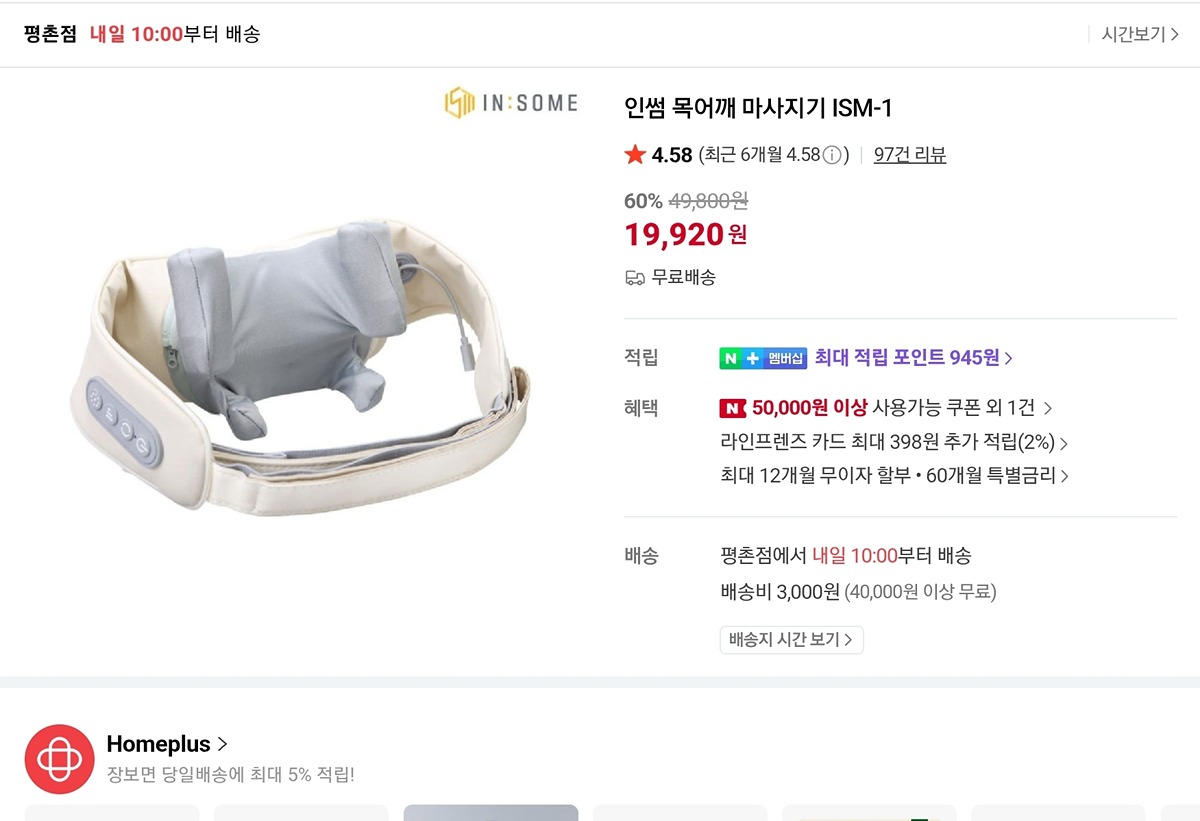Click the red Homeplus logo icon

(59, 759)
